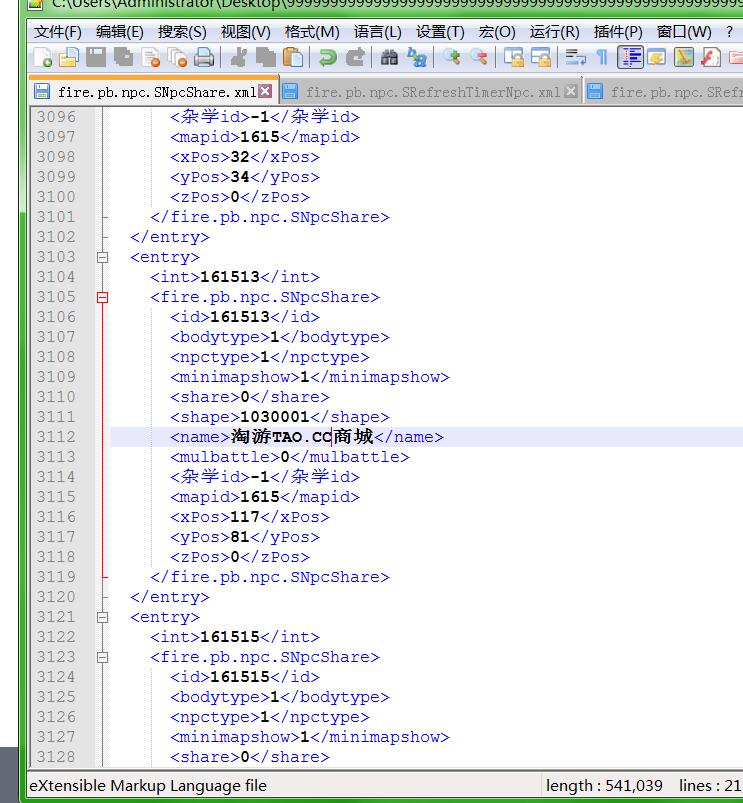Click status bar 'eXtensible Markup Language file'

coord(148,786)
